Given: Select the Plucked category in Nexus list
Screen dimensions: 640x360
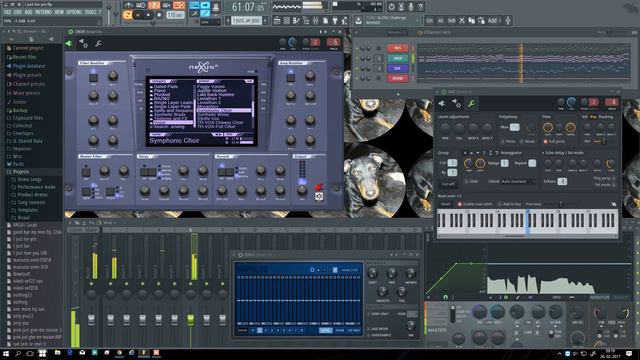Looking at the screenshot, I should click(162, 95).
